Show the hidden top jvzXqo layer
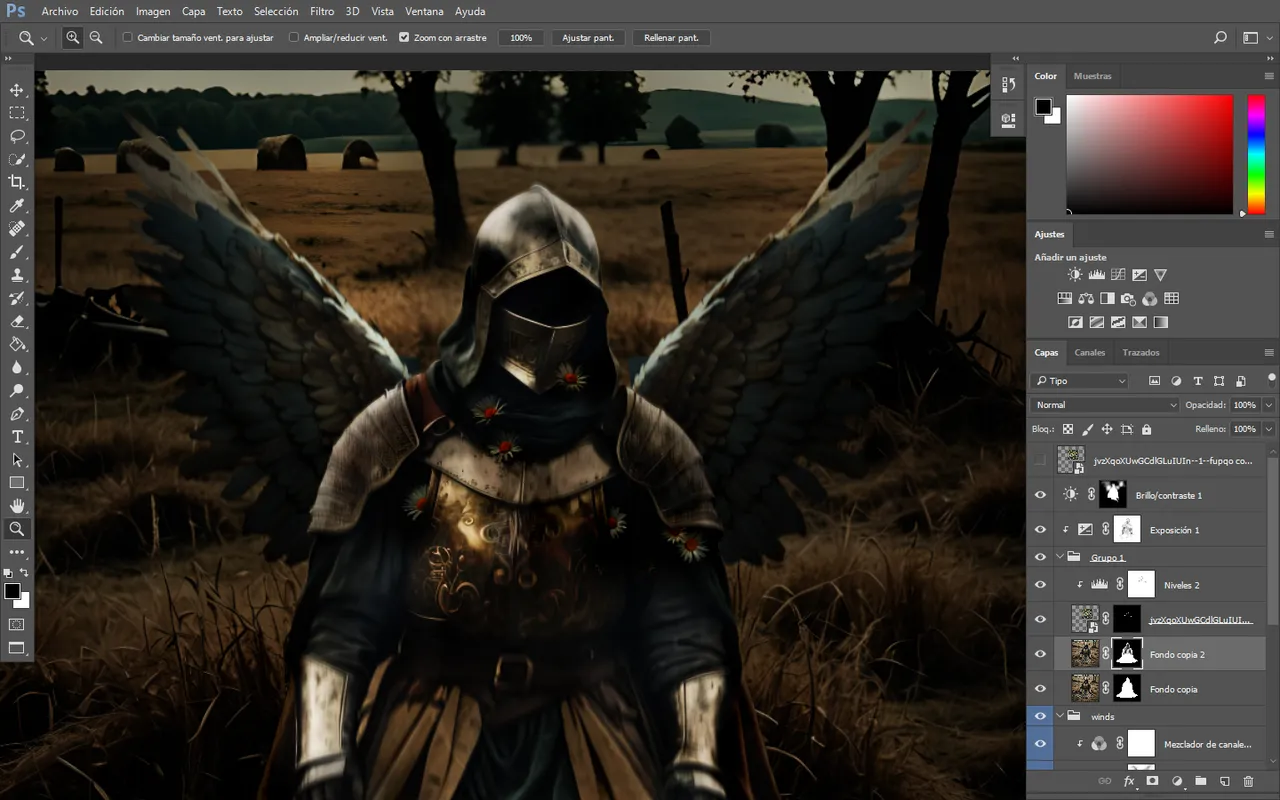The image size is (1280, 800). (1040, 460)
